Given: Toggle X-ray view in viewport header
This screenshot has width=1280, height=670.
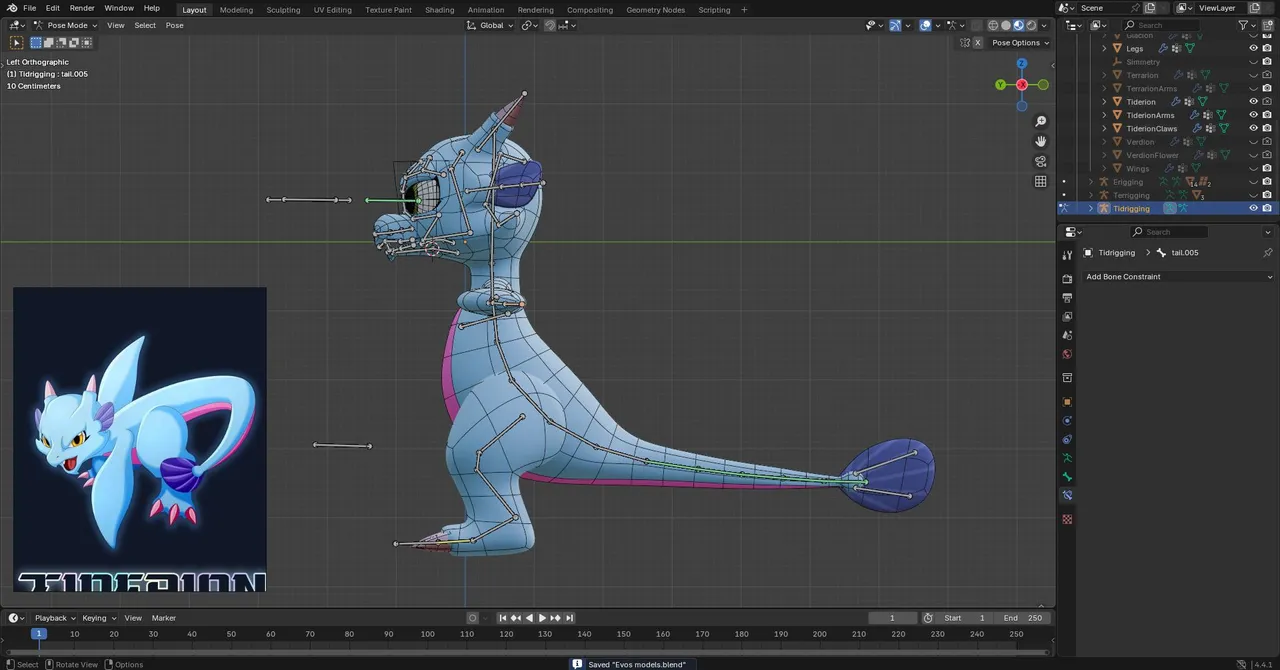Looking at the screenshot, I should click(x=978, y=25).
